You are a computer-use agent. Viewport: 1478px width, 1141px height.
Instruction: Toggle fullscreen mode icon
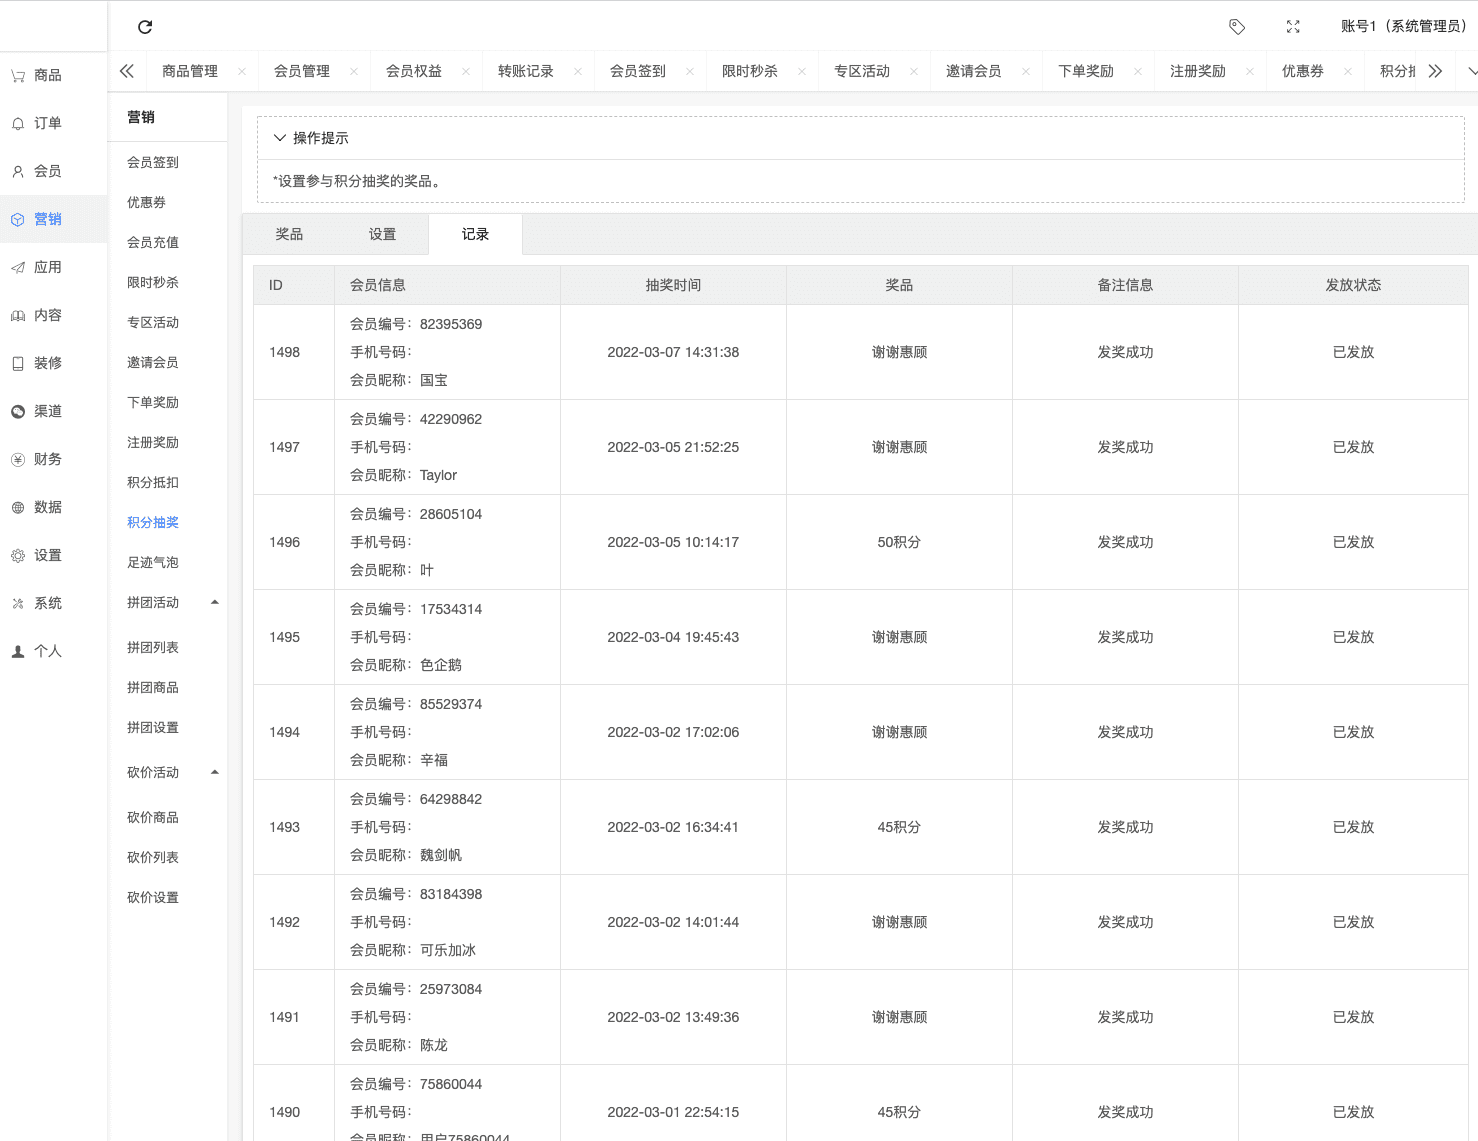(1293, 27)
